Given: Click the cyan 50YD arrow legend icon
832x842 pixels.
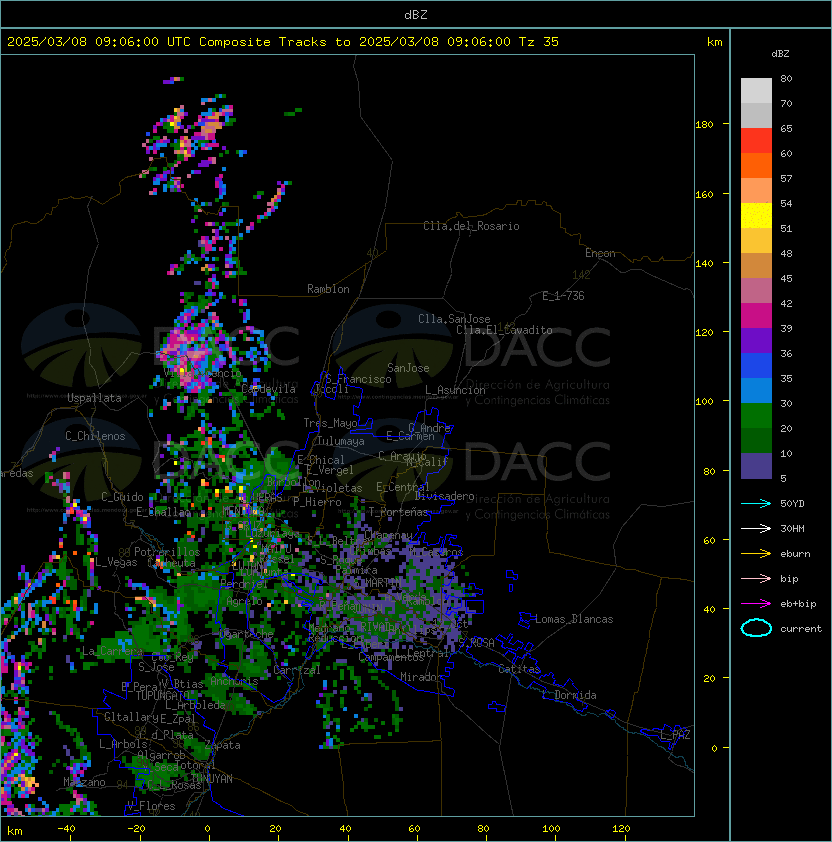Looking at the screenshot, I should point(756,504).
